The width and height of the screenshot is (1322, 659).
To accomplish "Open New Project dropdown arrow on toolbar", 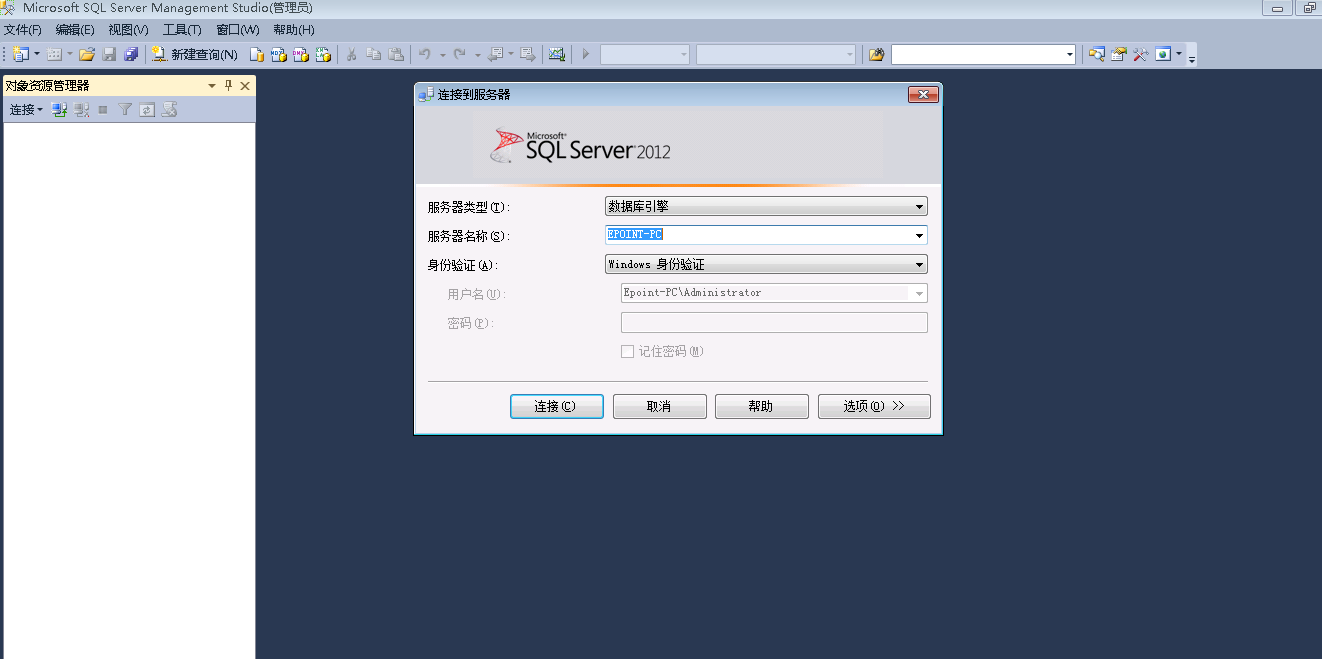I will [37, 54].
